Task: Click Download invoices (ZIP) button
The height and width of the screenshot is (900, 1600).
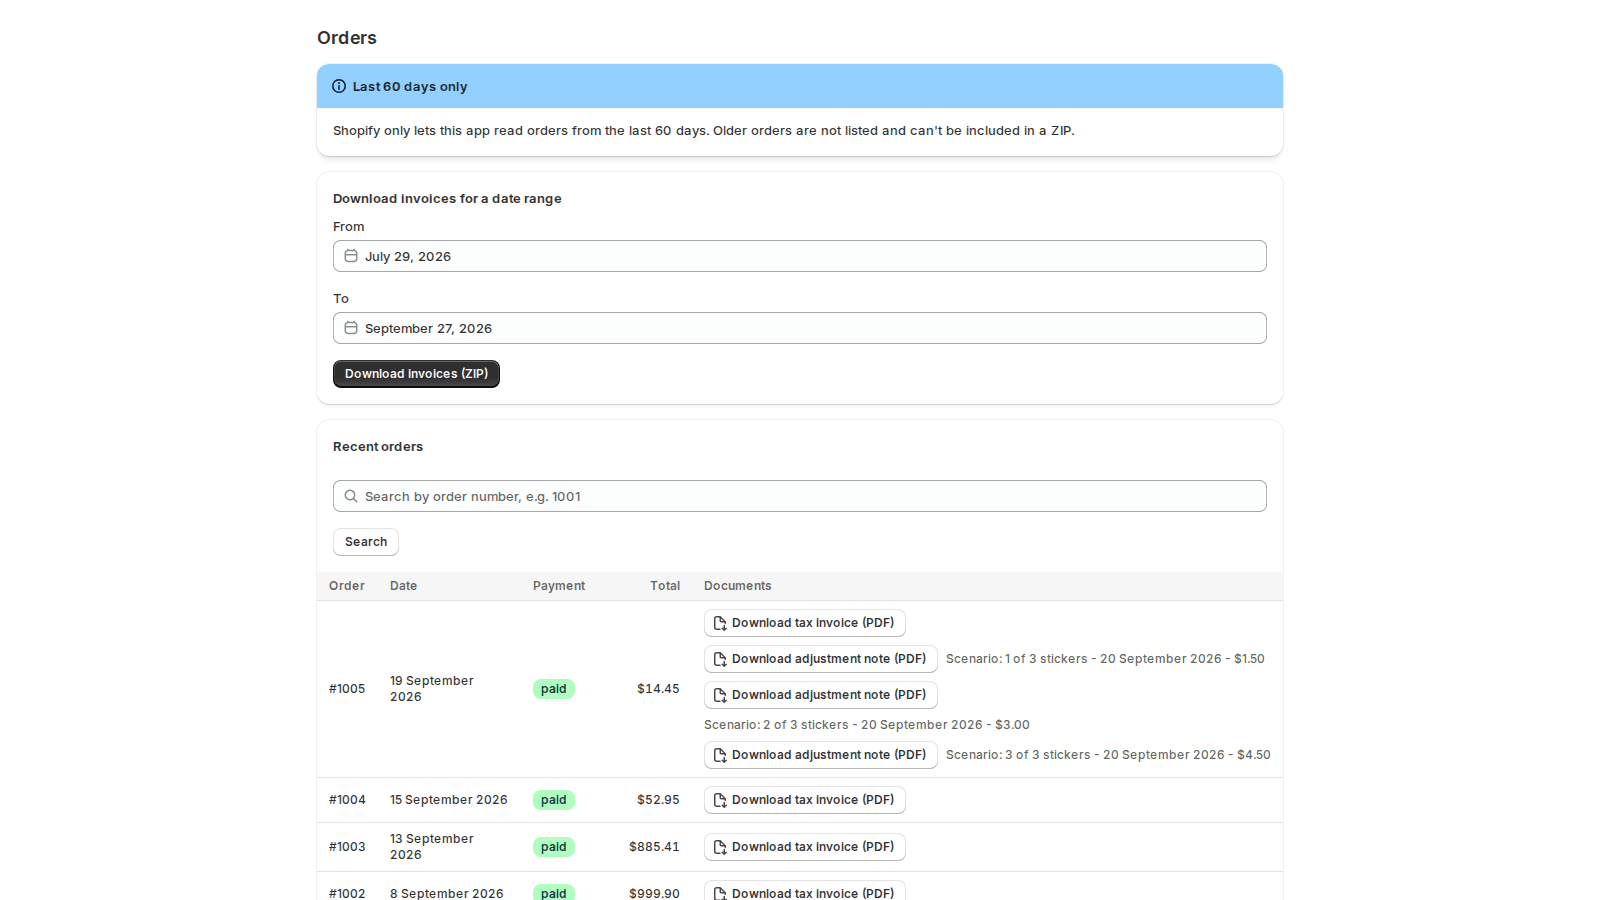Action: point(416,374)
